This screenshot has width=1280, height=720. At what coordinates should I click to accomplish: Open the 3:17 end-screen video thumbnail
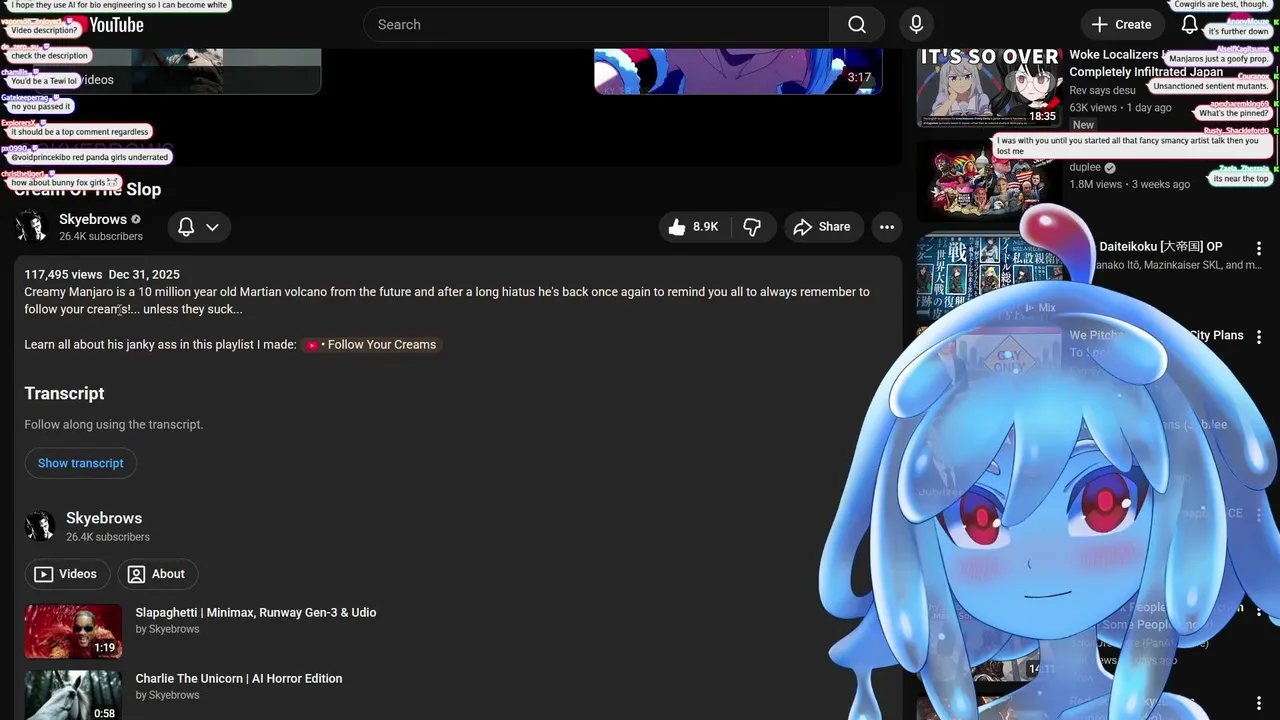coord(738,70)
